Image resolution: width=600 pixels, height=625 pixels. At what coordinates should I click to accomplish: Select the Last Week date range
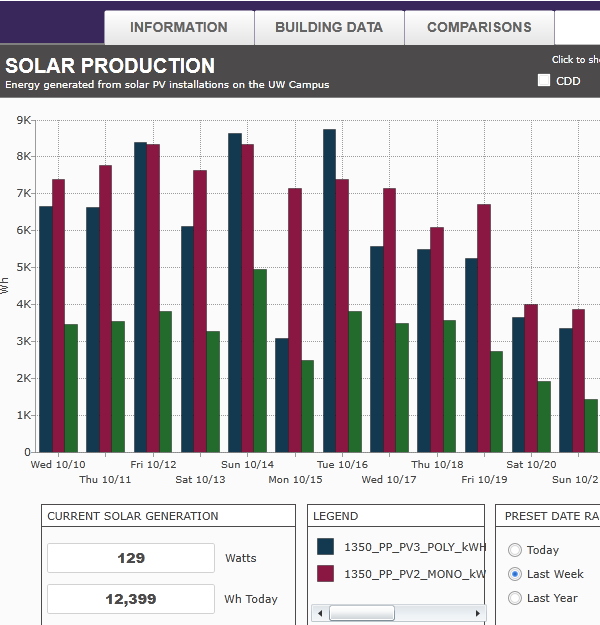(x=515, y=574)
